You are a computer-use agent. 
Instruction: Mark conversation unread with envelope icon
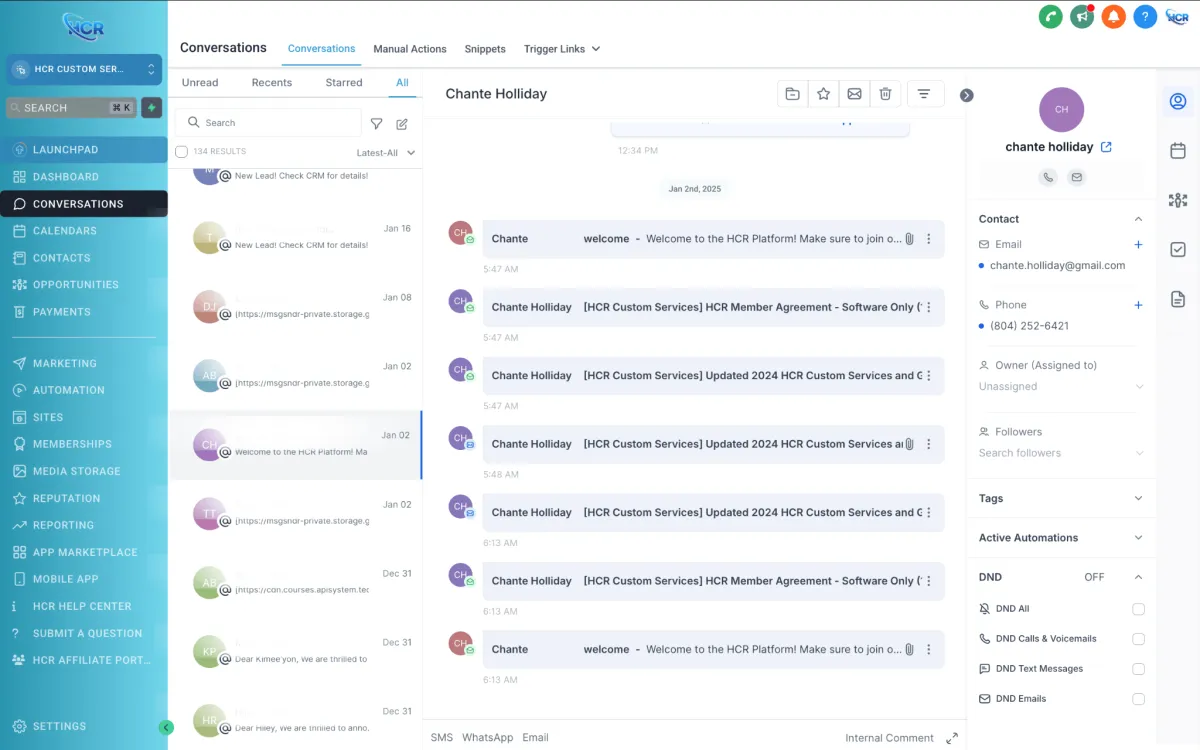coord(854,94)
